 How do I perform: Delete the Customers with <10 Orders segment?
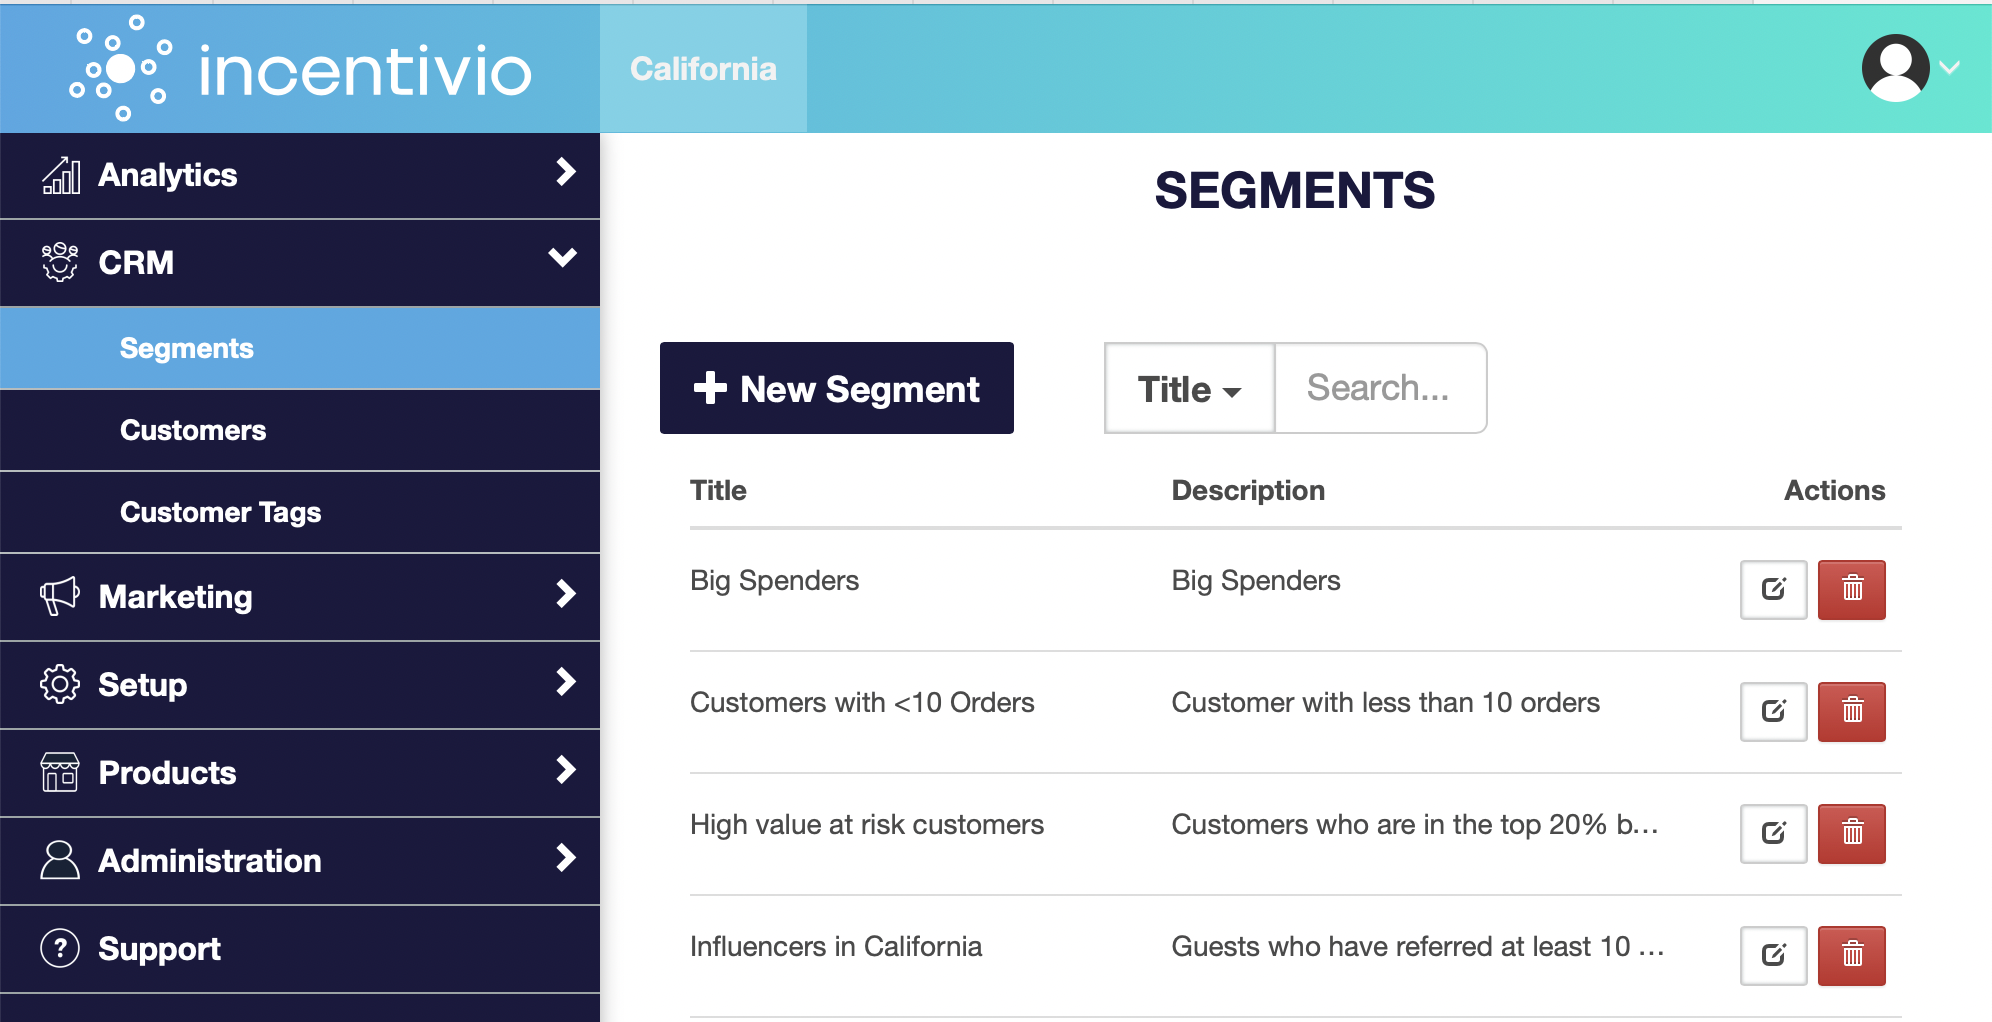click(x=1852, y=712)
